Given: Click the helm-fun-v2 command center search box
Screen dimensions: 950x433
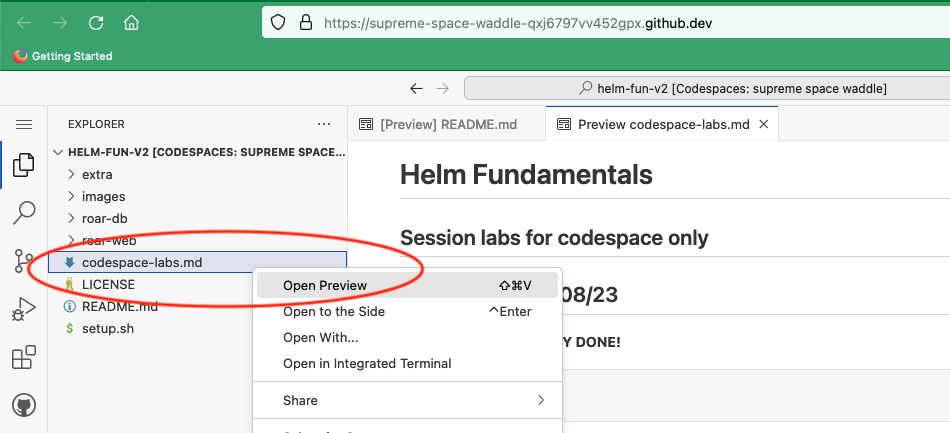Looking at the screenshot, I should 707,88.
